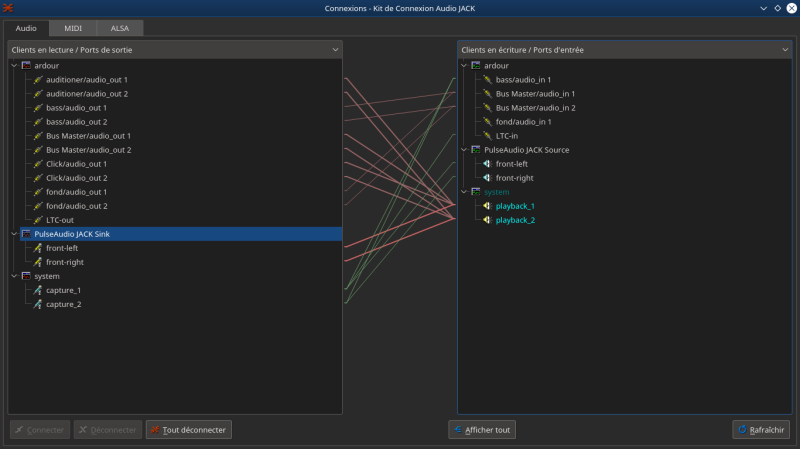Click the Sink front-right port icon in output list
This screenshot has height=449, width=800.
[x=38, y=262]
